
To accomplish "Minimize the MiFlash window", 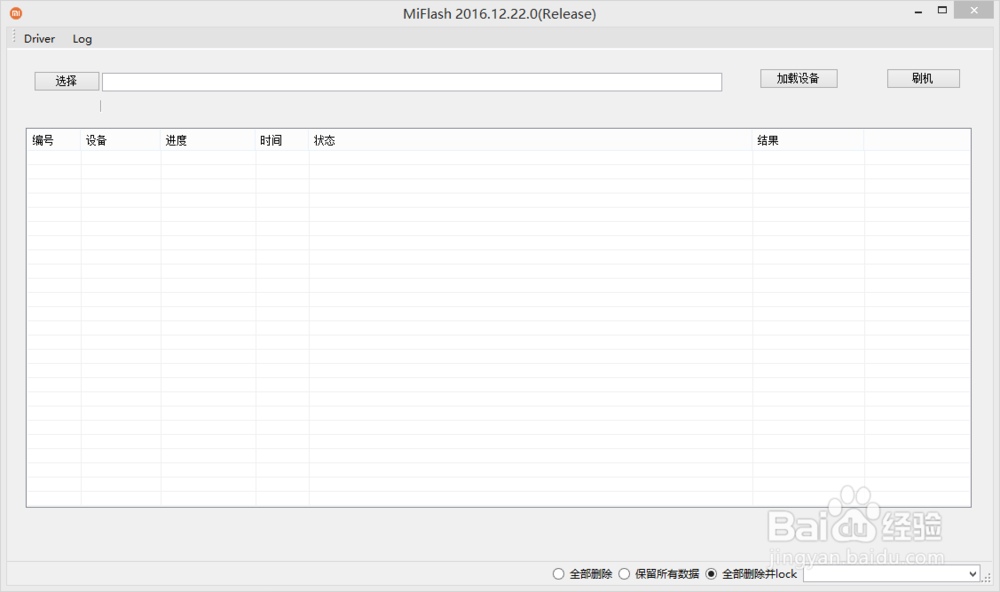I will click(x=917, y=10).
